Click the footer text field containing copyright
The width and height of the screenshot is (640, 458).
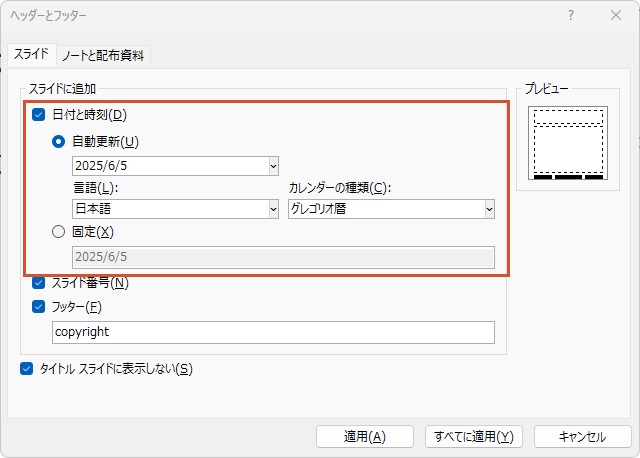pyautogui.click(x=273, y=332)
